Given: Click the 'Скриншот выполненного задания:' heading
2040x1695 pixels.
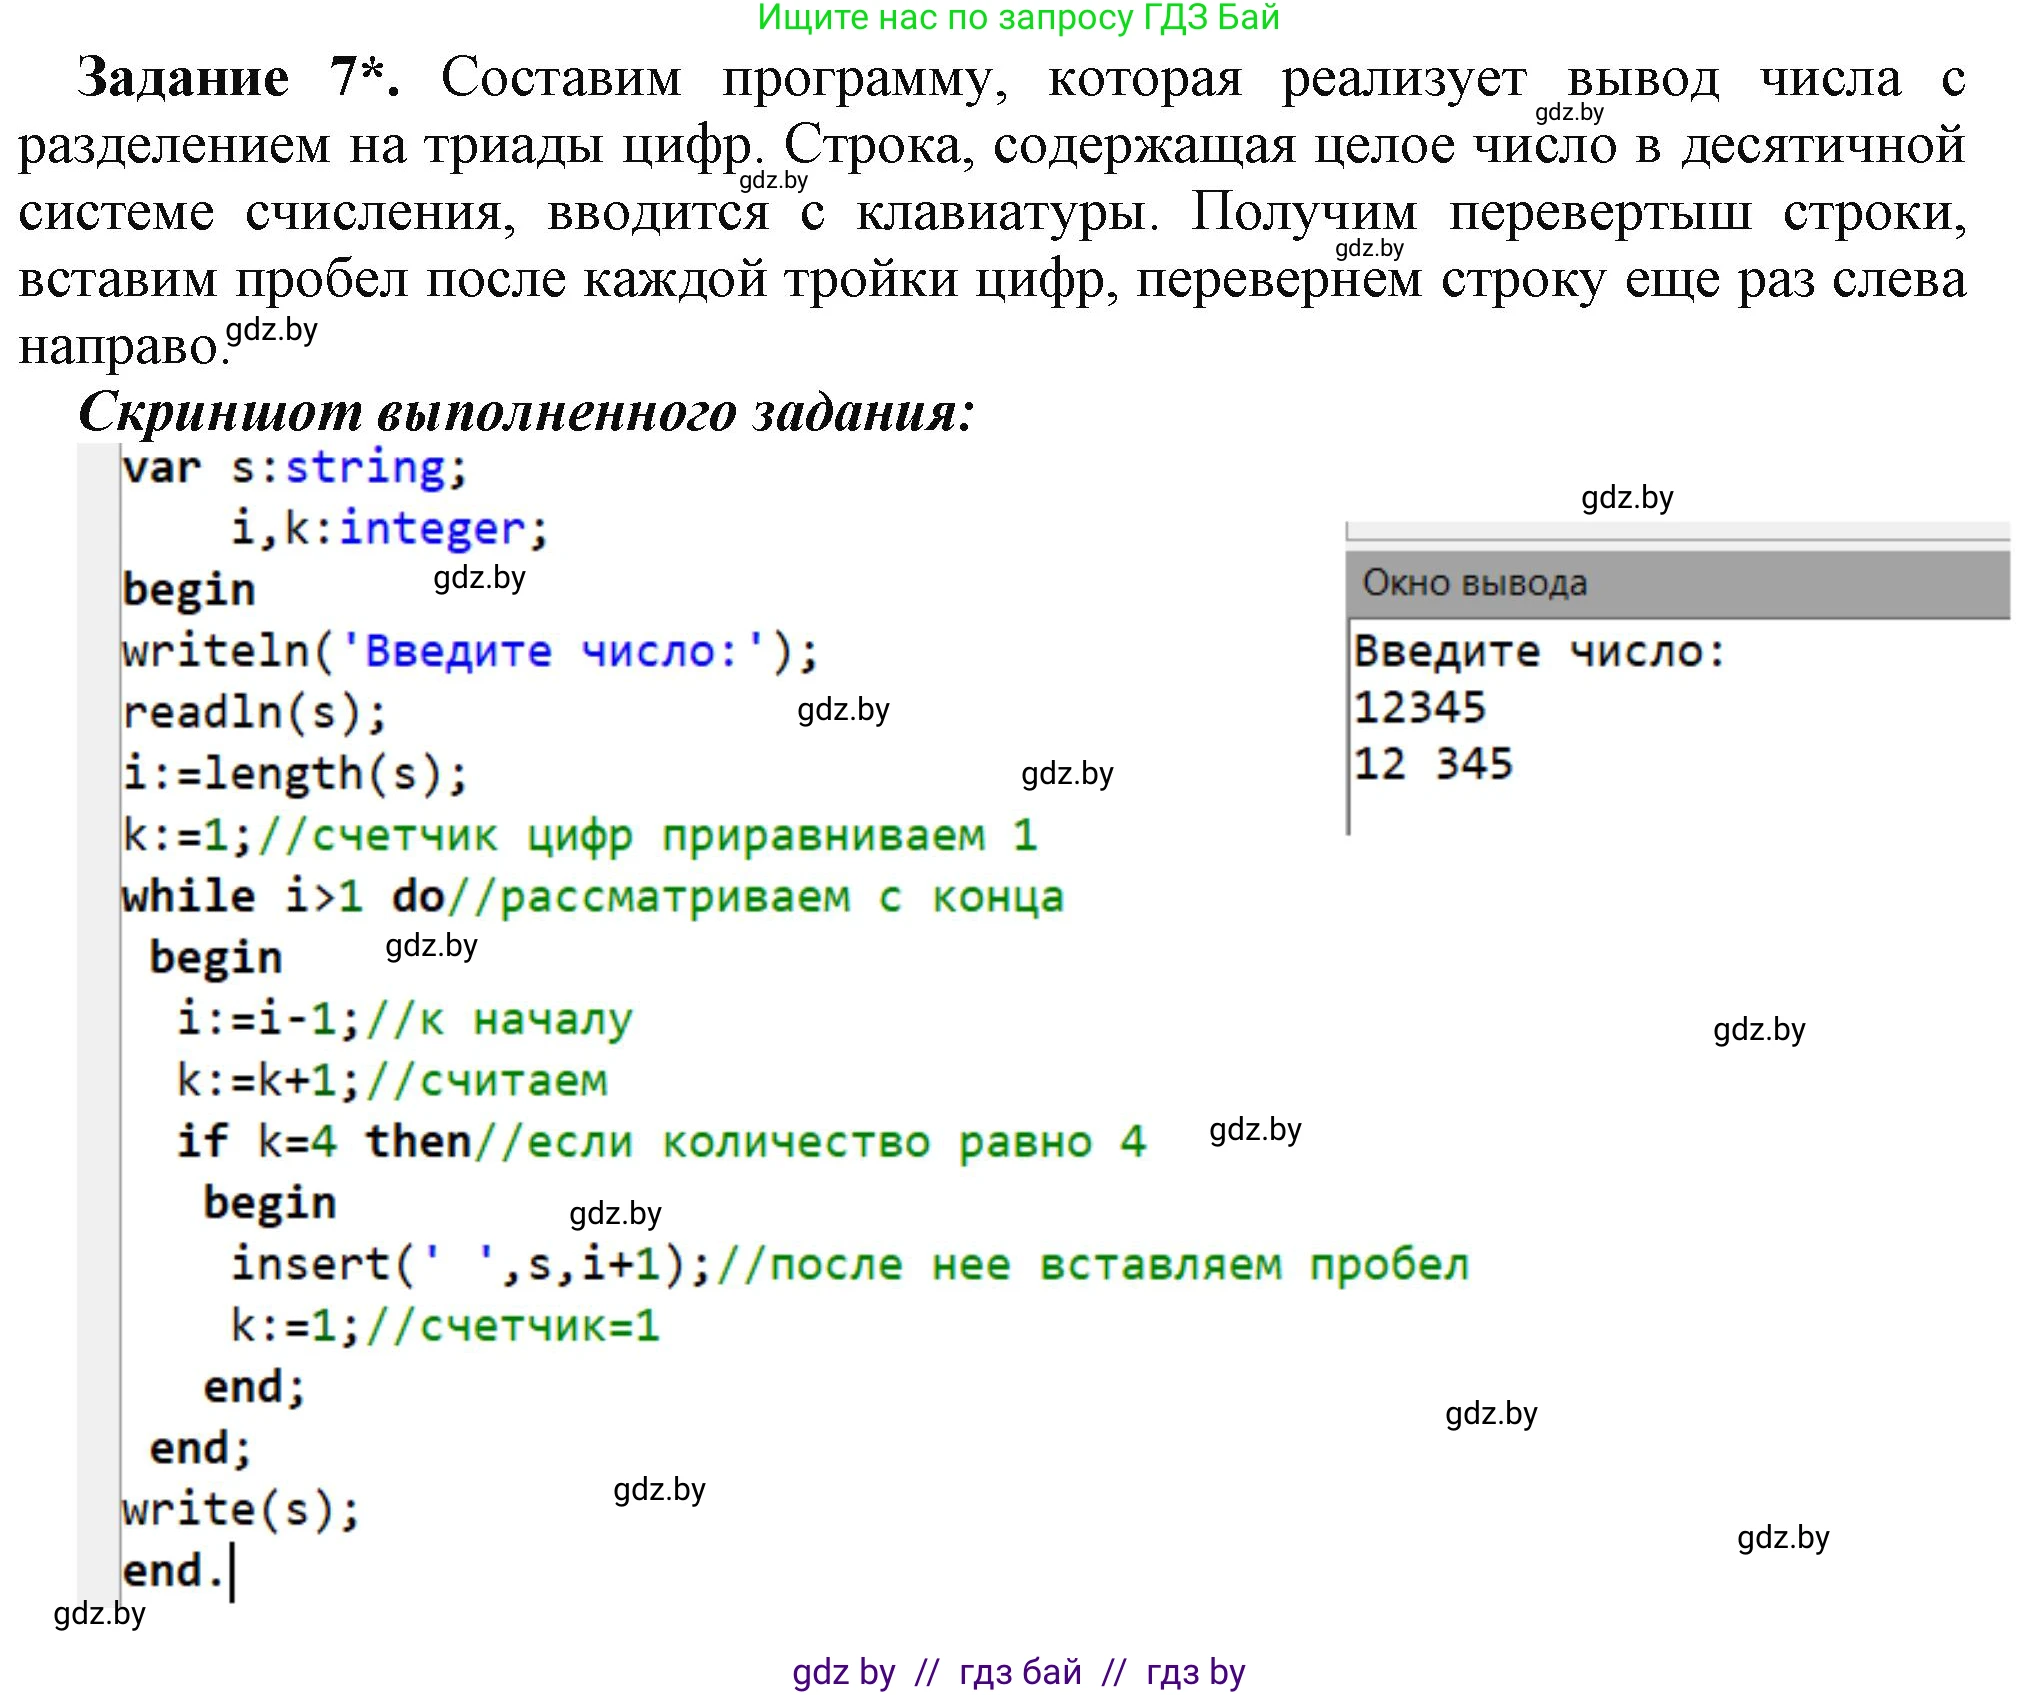Looking at the screenshot, I should 526,411.
